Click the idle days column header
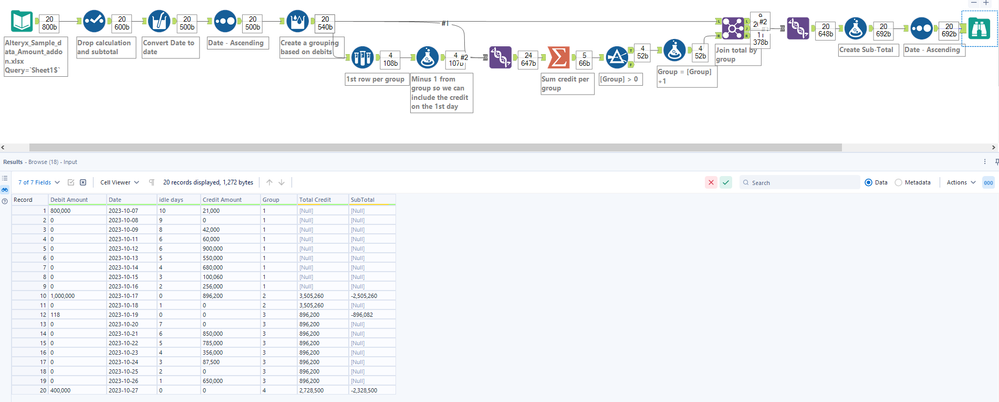The width and height of the screenshot is (999, 402). point(178,199)
